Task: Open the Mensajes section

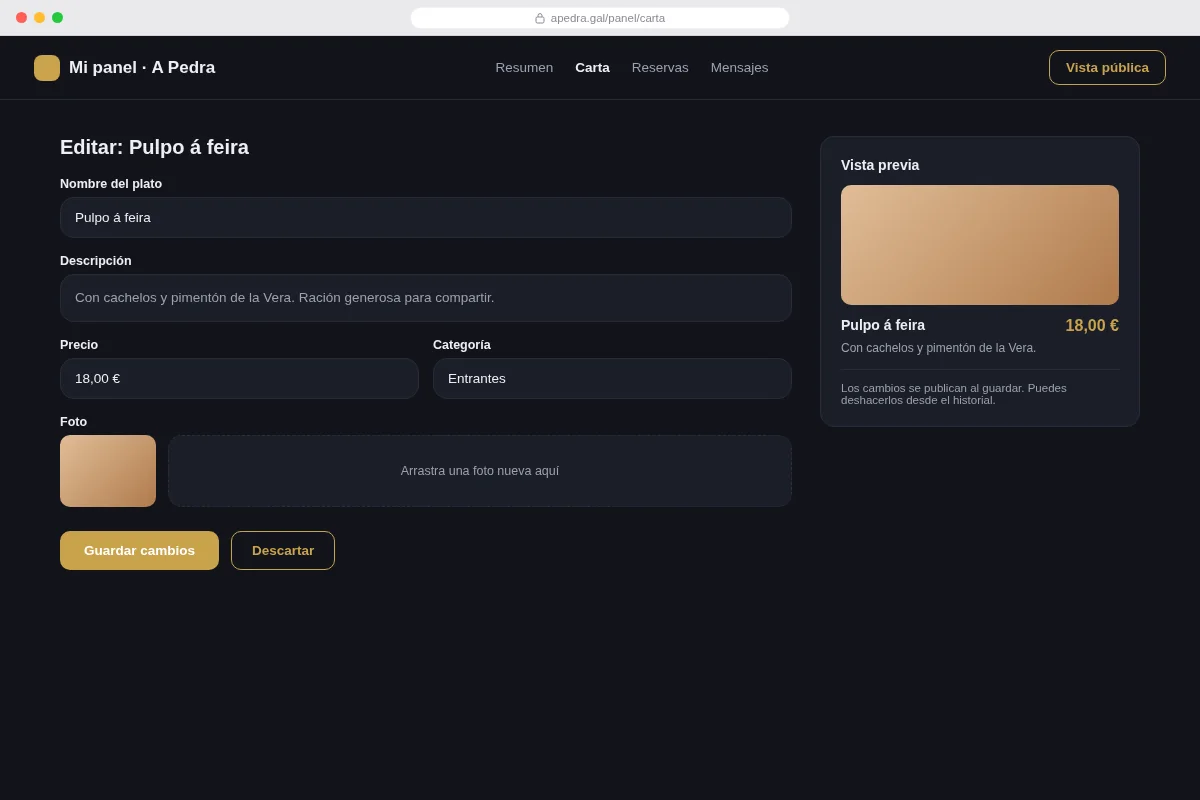Action: tap(739, 68)
